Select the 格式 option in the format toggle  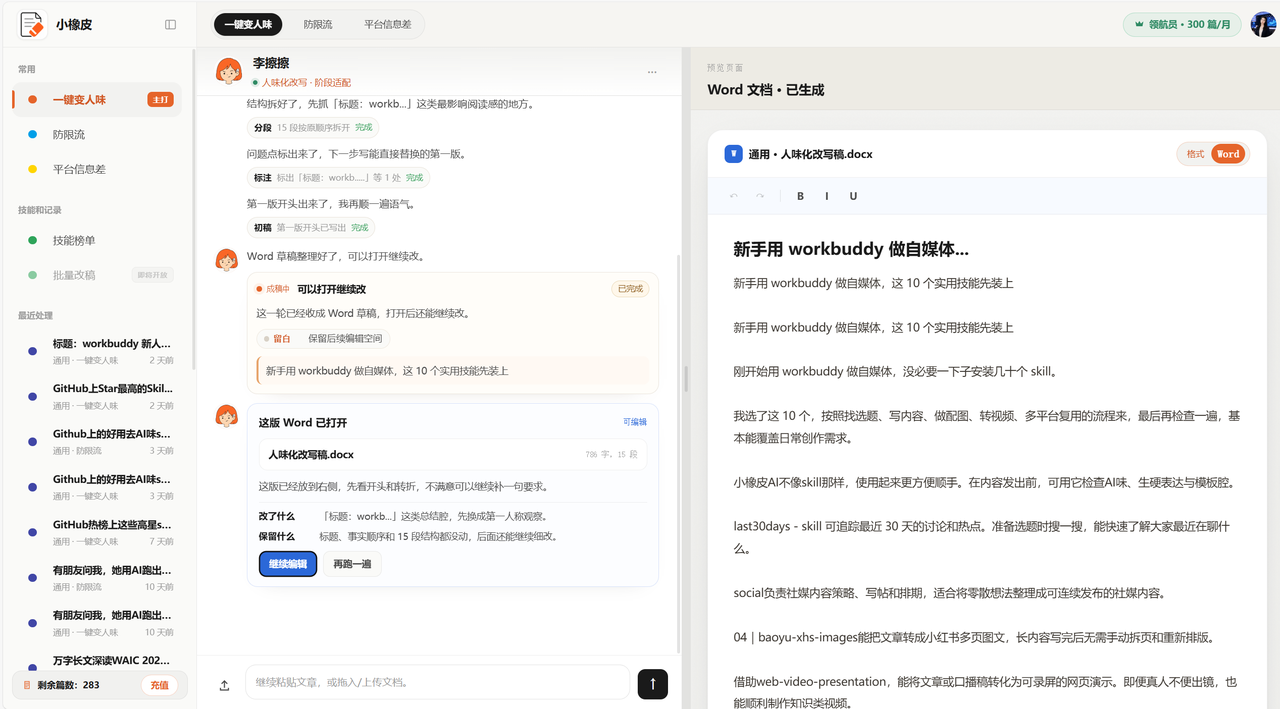pyautogui.click(x=1195, y=154)
